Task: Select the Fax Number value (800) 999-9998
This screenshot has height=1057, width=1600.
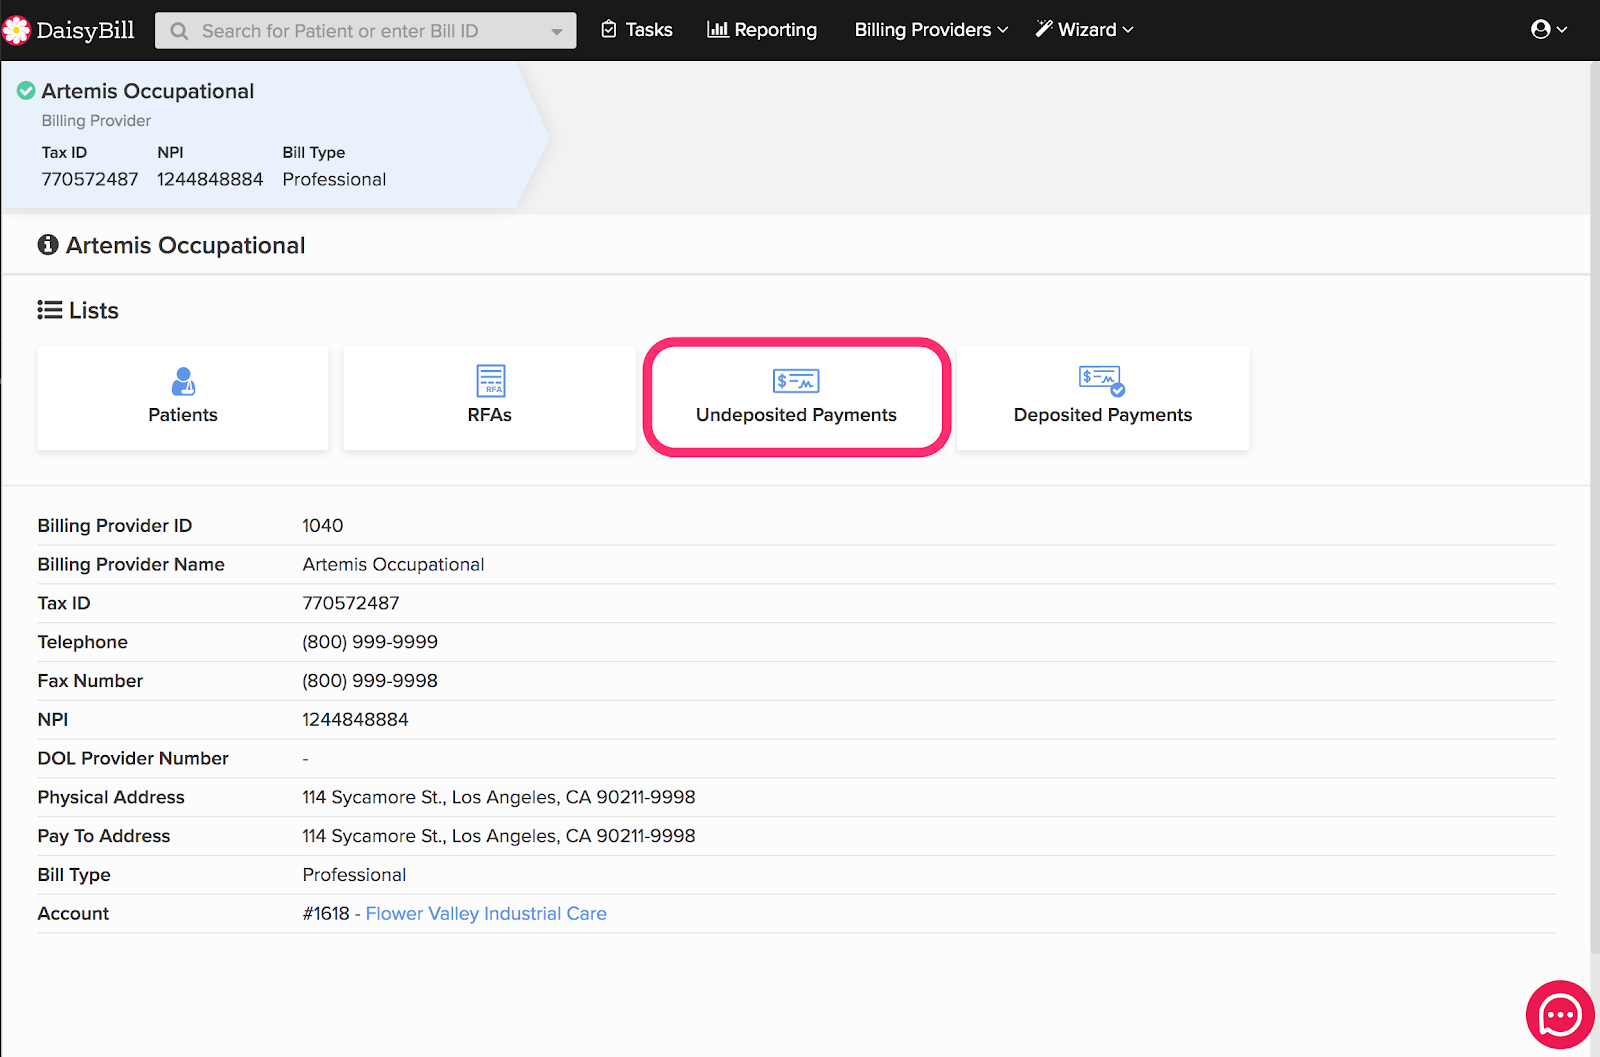Action: point(370,681)
